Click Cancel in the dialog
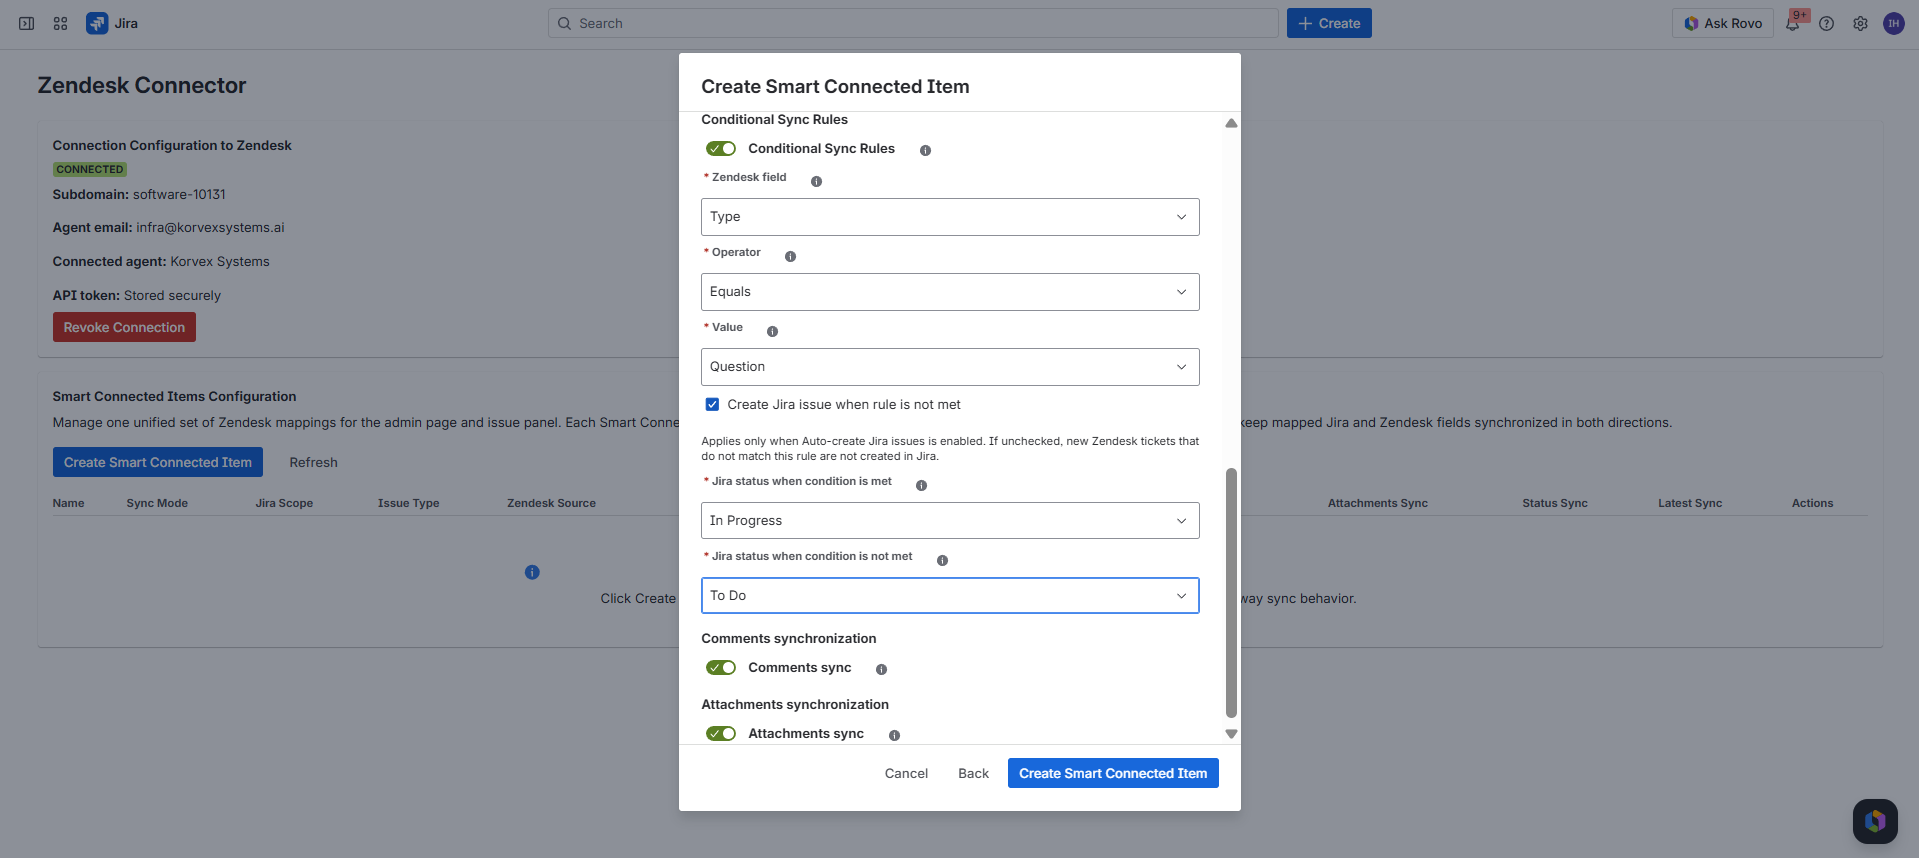The width and height of the screenshot is (1919, 858). pyautogui.click(x=906, y=773)
